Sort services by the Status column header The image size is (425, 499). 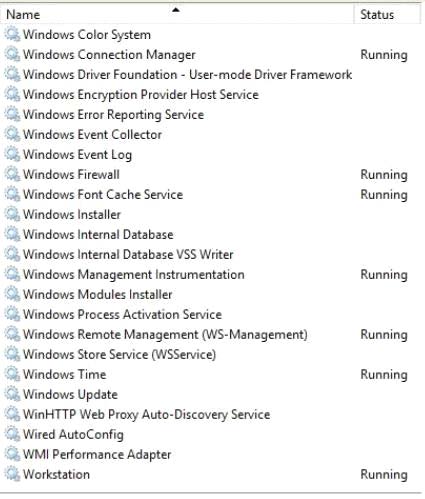pyautogui.click(x=387, y=14)
